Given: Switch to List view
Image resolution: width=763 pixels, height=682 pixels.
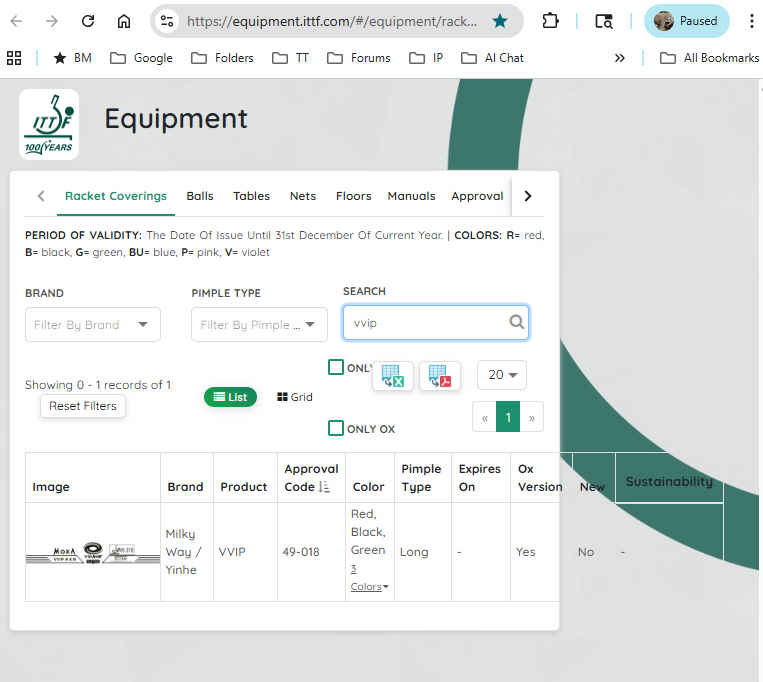Looking at the screenshot, I should tap(230, 397).
